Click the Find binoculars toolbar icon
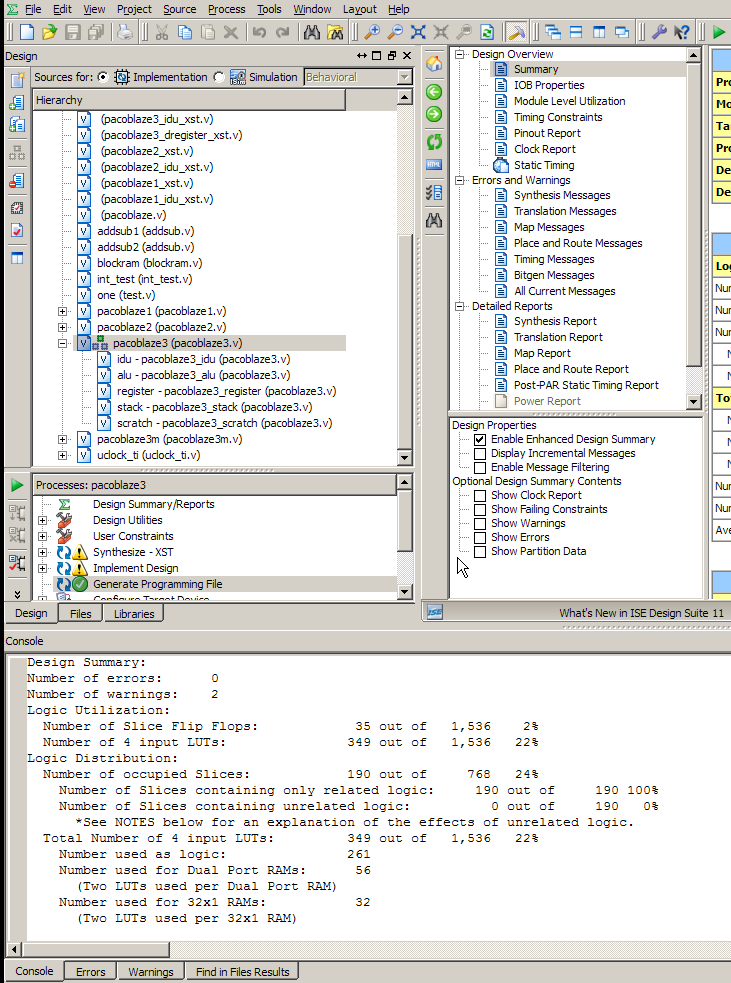The width and height of the screenshot is (731, 983). pos(312,32)
